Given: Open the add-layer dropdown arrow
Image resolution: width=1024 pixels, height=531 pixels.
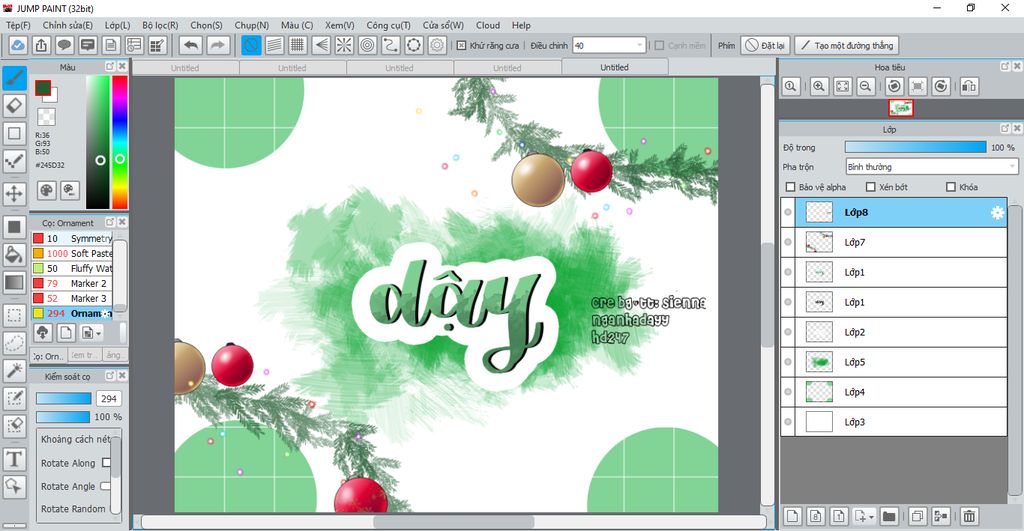Looking at the screenshot, I should (x=872, y=517).
